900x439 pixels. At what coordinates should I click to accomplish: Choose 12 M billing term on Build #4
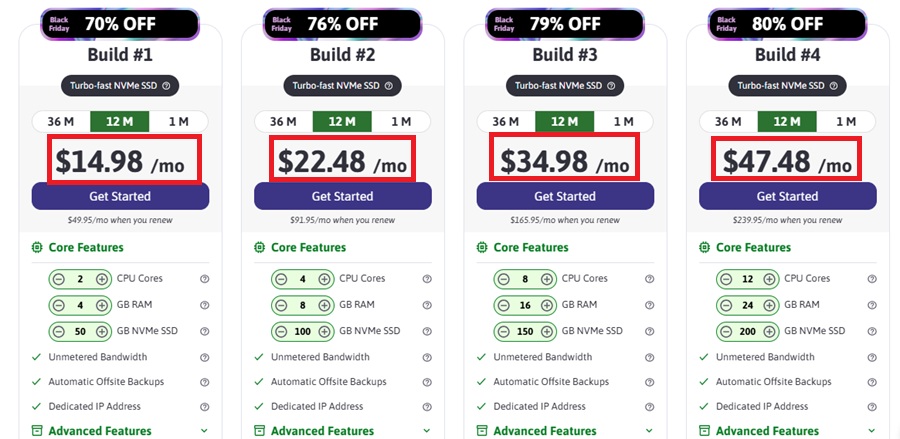click(787, 122)
